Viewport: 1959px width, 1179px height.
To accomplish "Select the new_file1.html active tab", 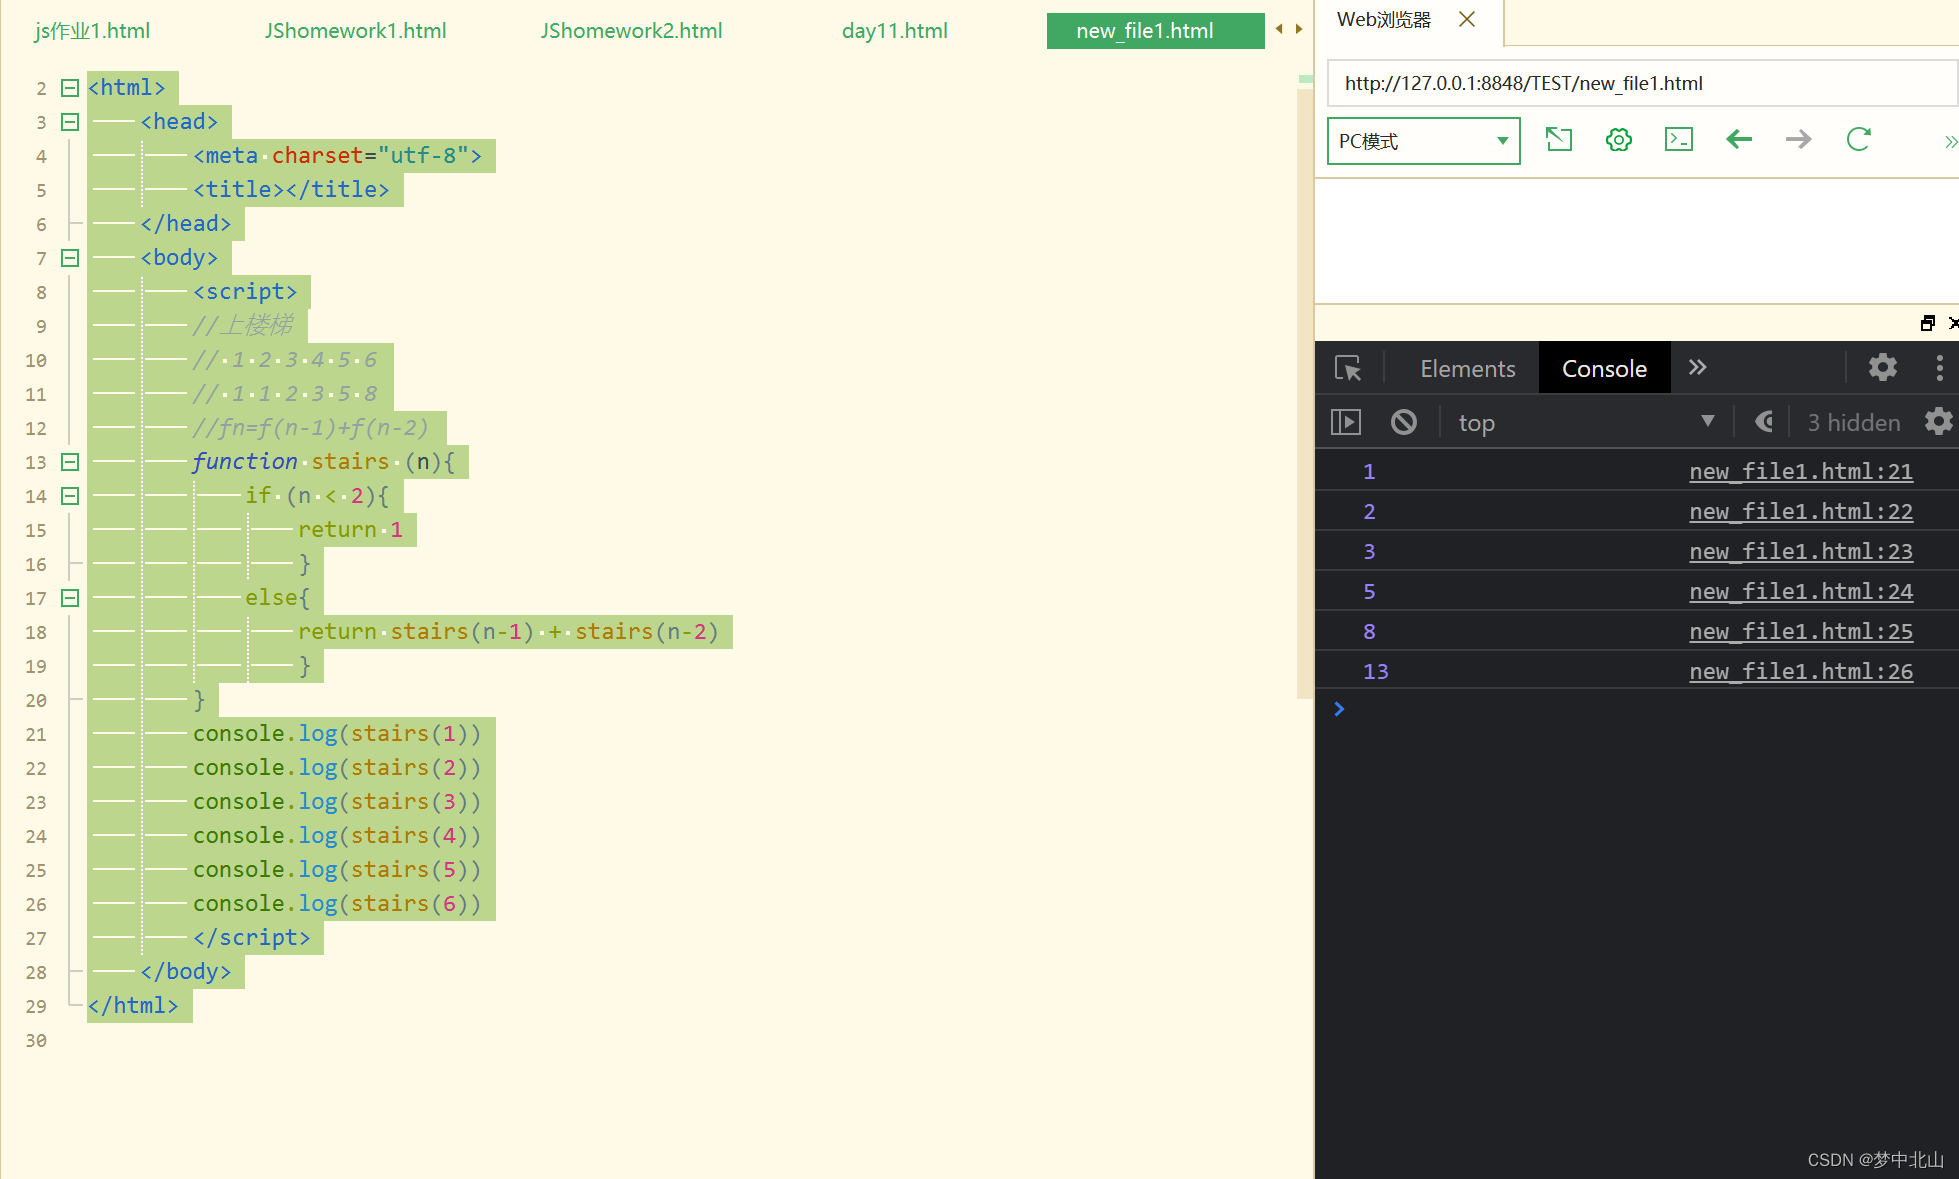I will pos(1155,30).
